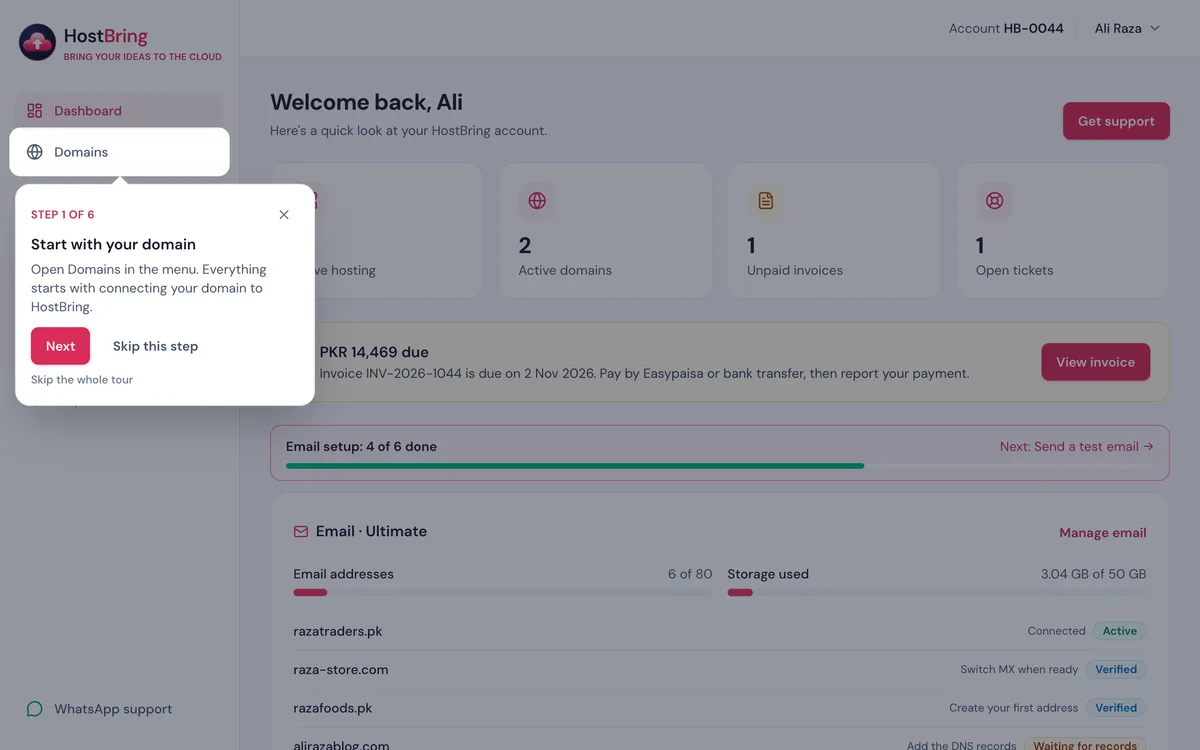Open the Active domains stat card
The image size is (1200, 750).
tap(605, 230)
